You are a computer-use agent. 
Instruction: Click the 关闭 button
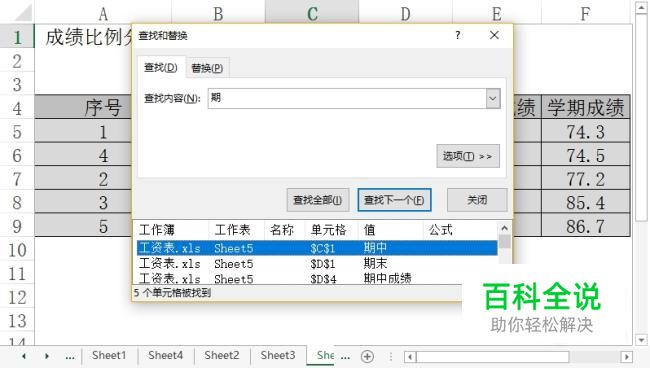[477, 200]
